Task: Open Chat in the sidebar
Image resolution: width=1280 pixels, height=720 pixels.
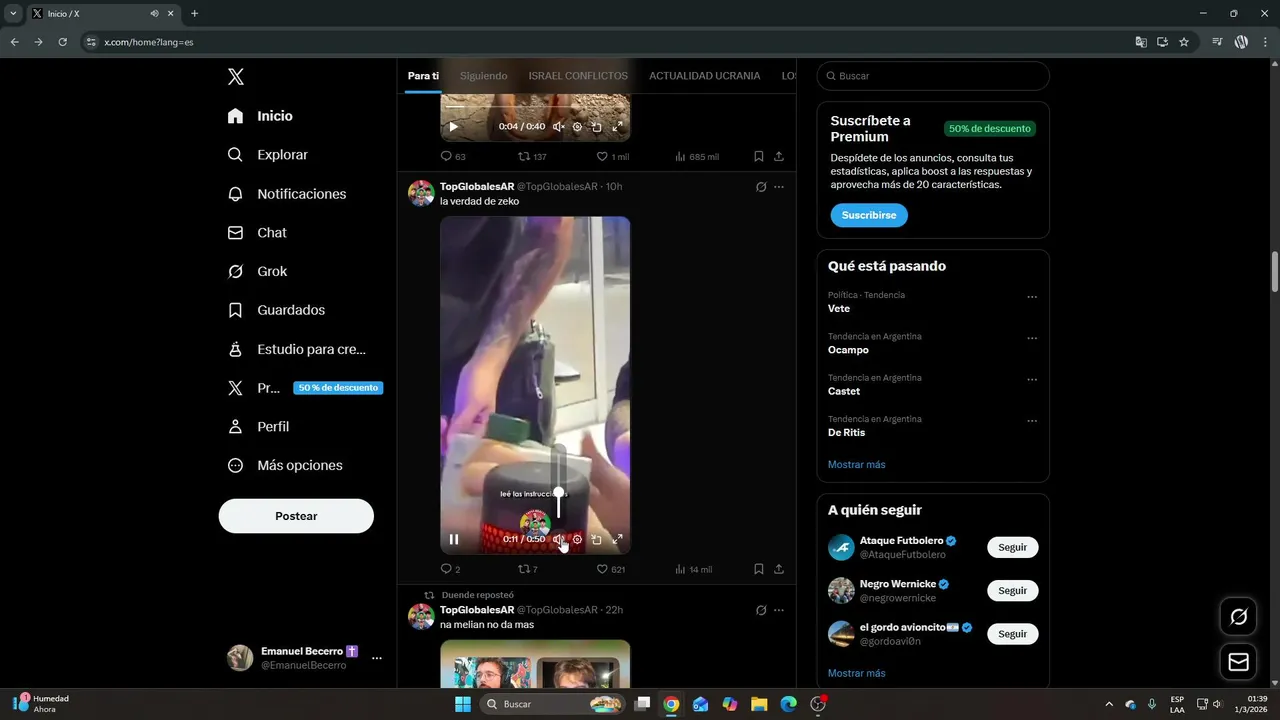Action: [257, 232]
